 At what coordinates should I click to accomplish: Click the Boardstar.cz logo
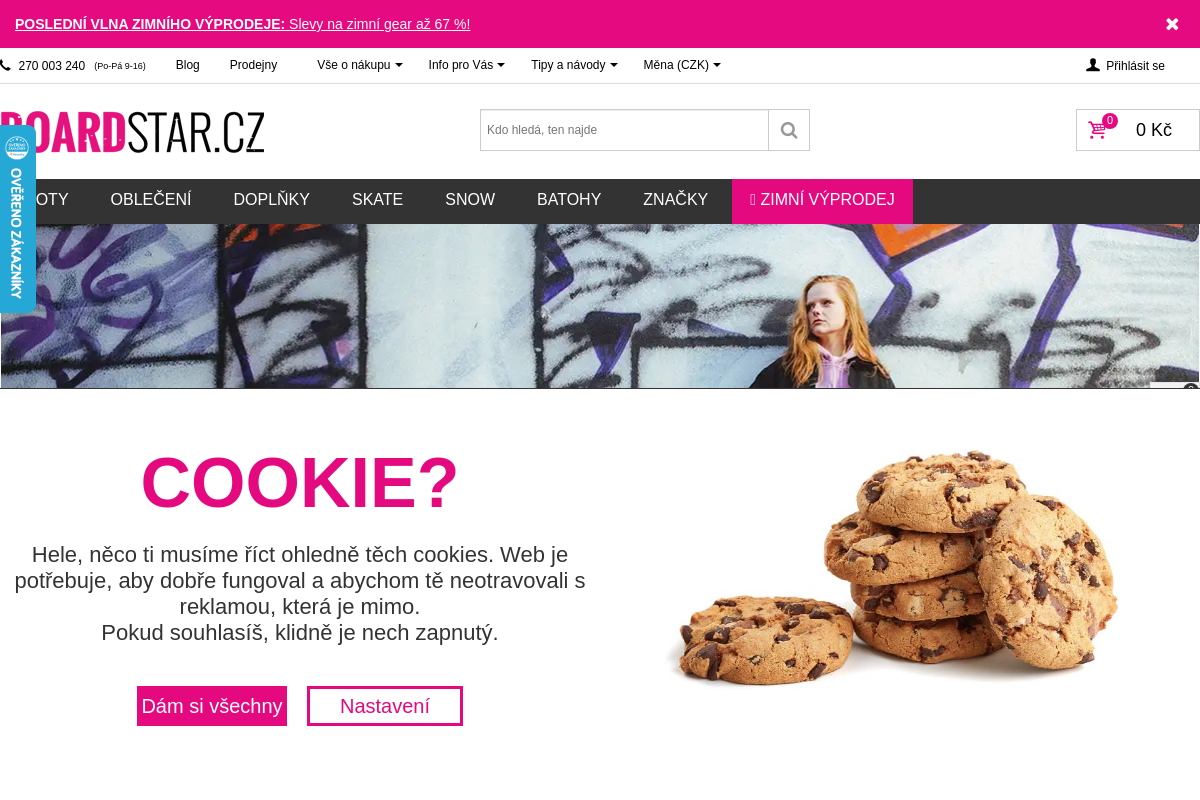tap(132, 131)
